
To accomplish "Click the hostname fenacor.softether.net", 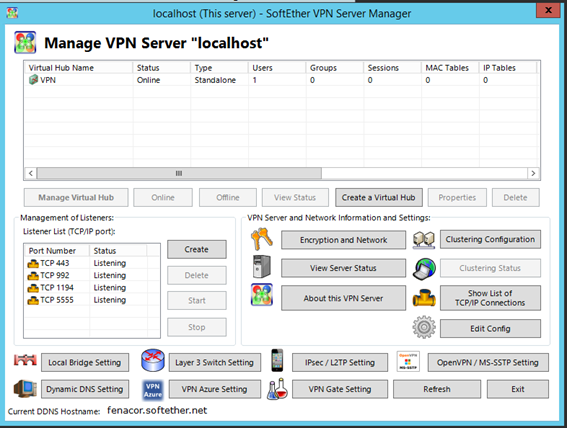I will pyautogui.click(x=157, y=411).
